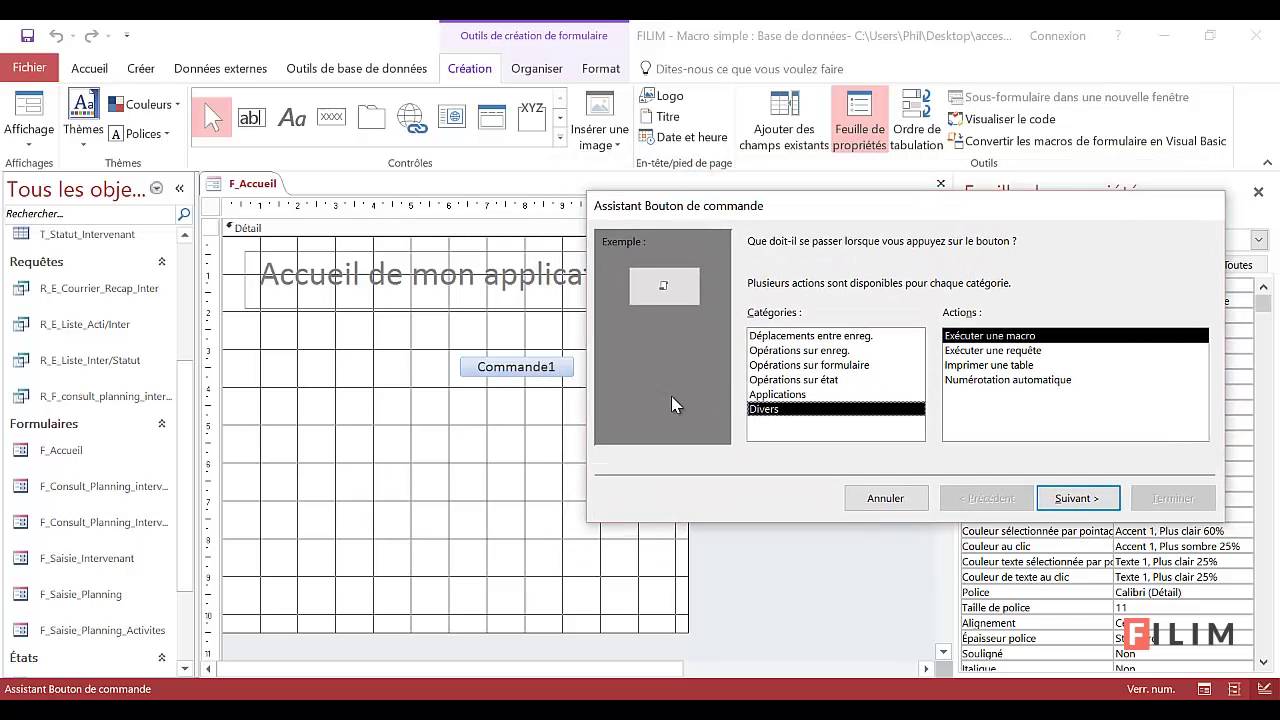Image resolution: width=1280 pixels, height=720 pixels.
Task: Select Imprimer une table action
Action: 1075,365
